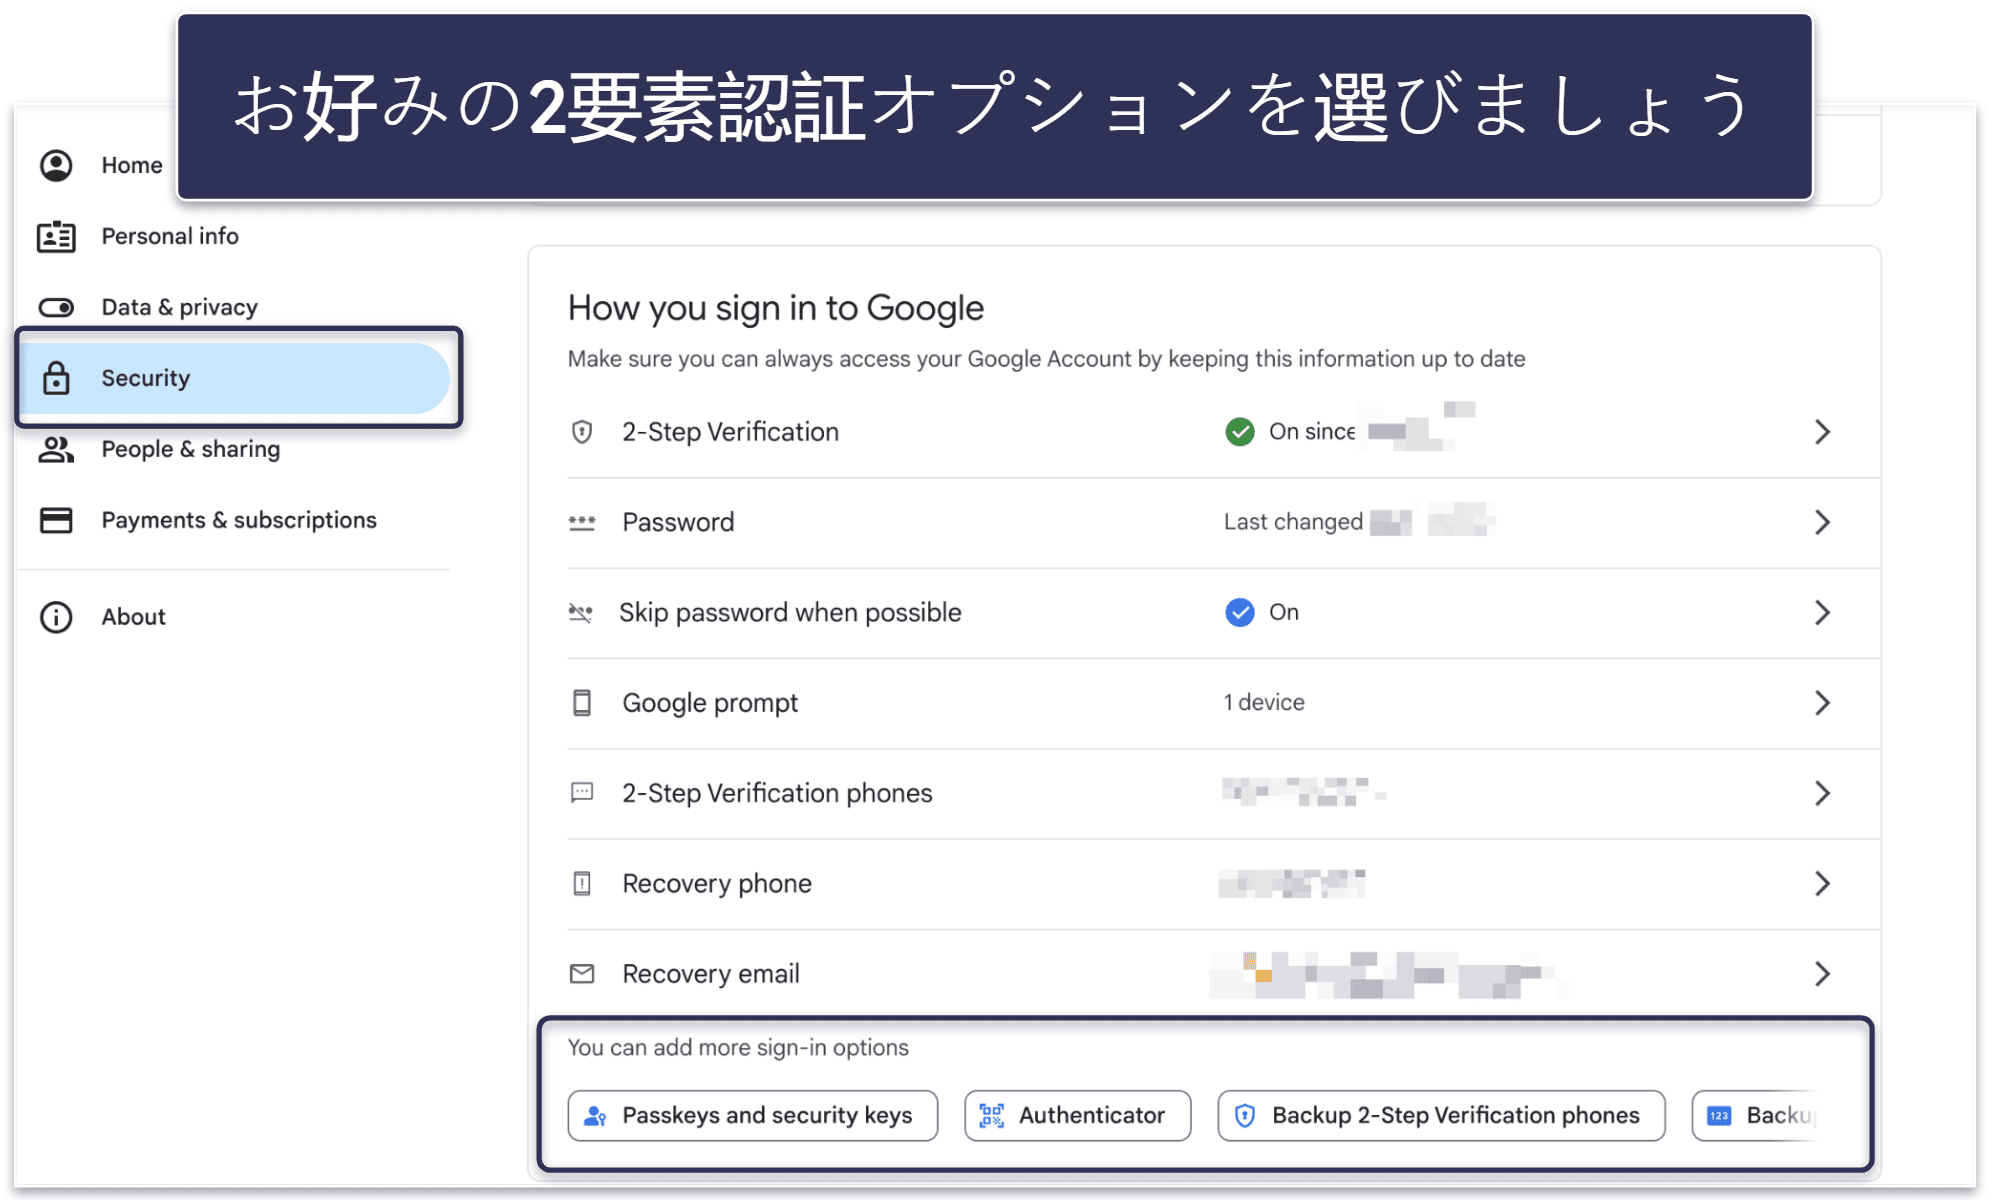Navigate to Data & privacy
This screenshot has height=1200, width=1991.
tap(180, 307)
